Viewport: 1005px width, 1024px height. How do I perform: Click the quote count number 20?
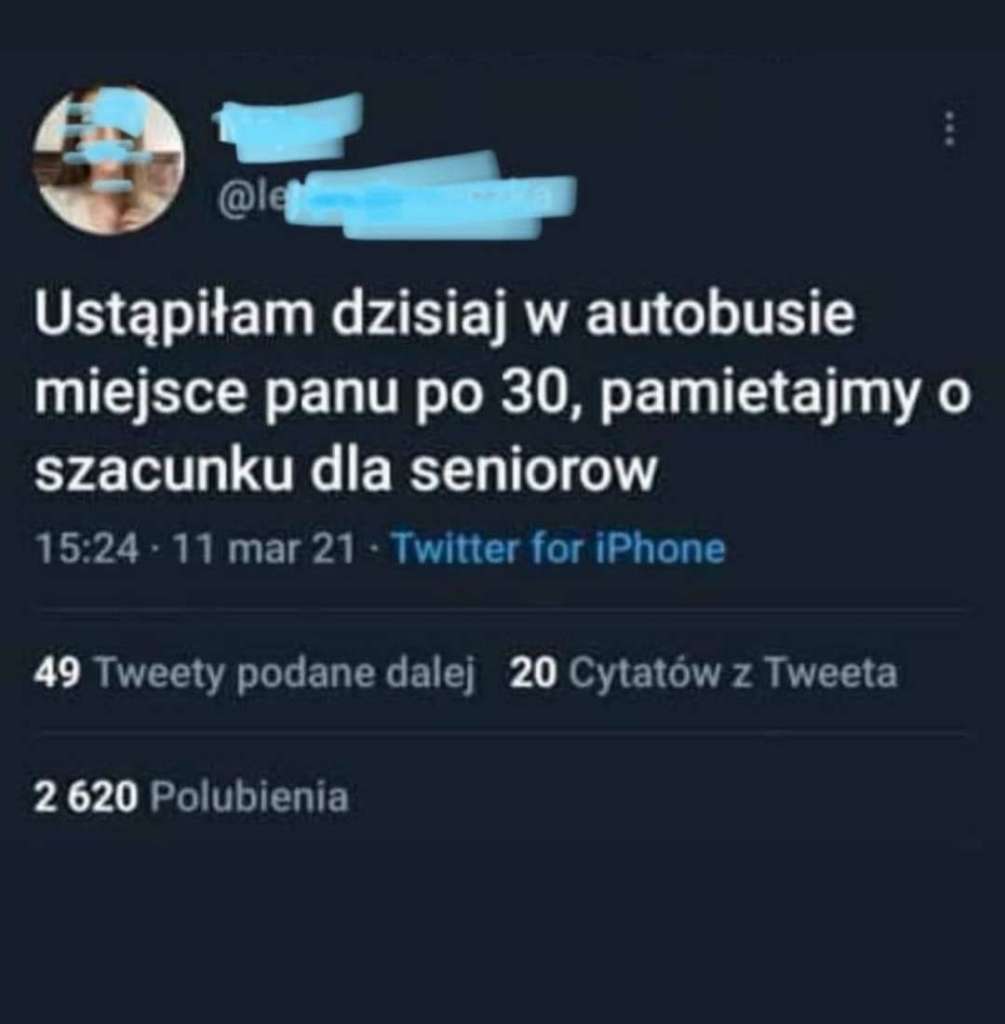click(534, 673)
